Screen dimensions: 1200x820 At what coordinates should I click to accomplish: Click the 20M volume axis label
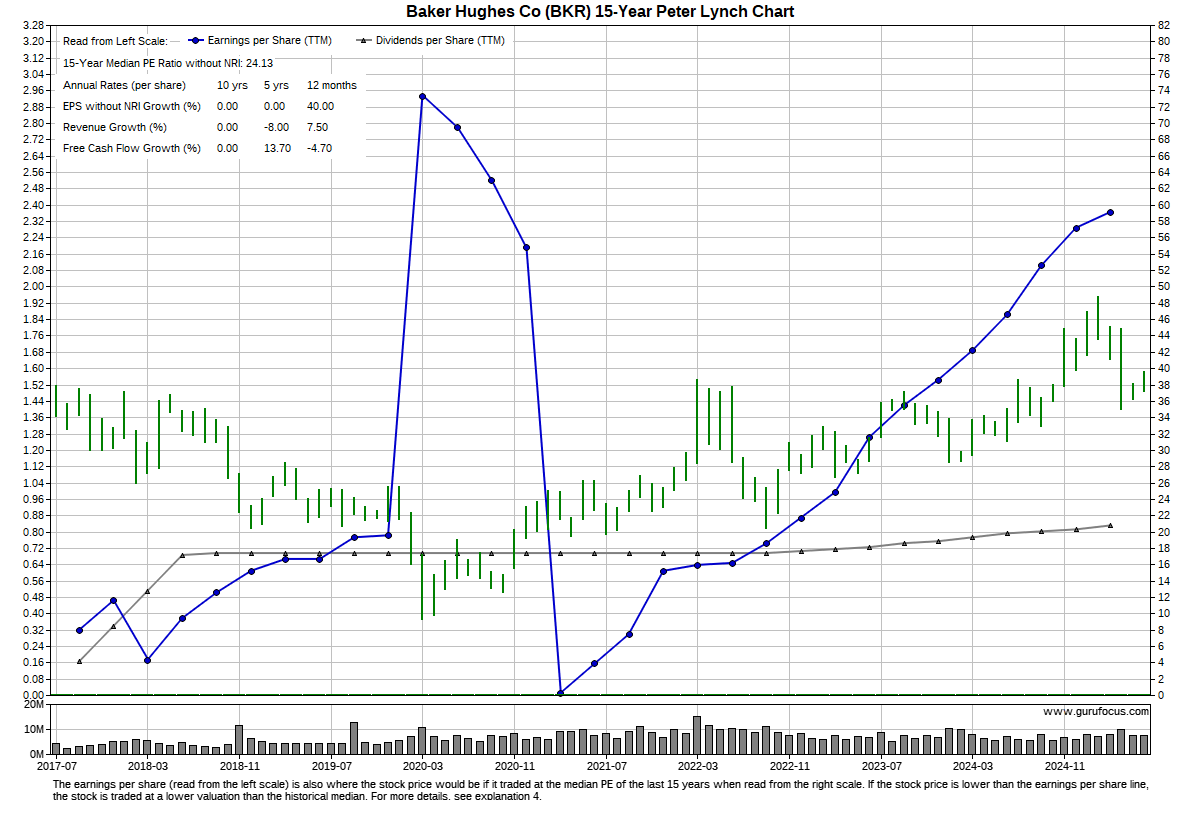[x=33, y=705]
